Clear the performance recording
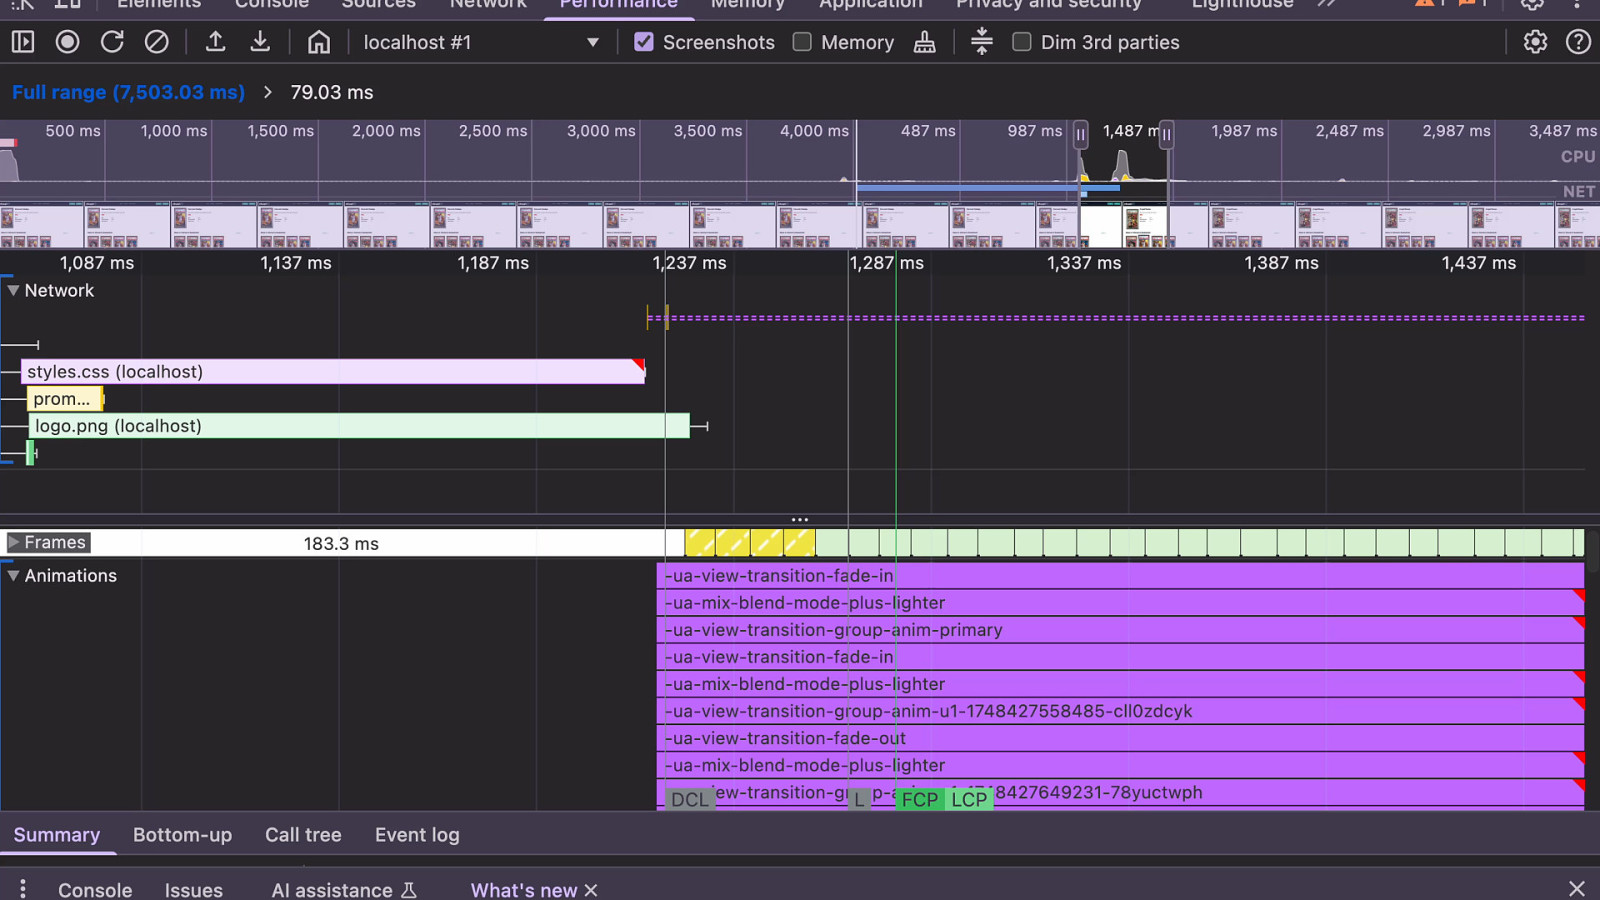 click(156, 42)
